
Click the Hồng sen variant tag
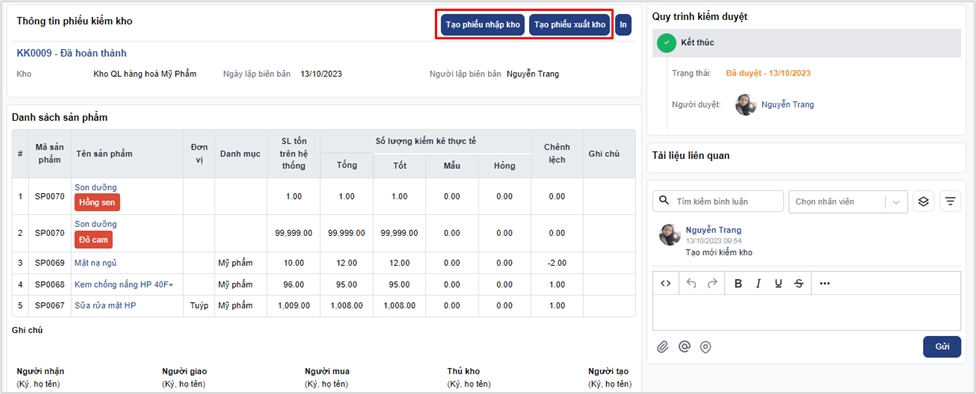[x=97, y=203]
